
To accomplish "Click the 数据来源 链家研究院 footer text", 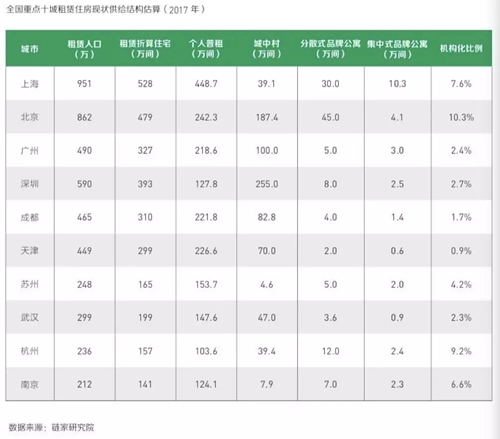I will click(x=51, y=427).
